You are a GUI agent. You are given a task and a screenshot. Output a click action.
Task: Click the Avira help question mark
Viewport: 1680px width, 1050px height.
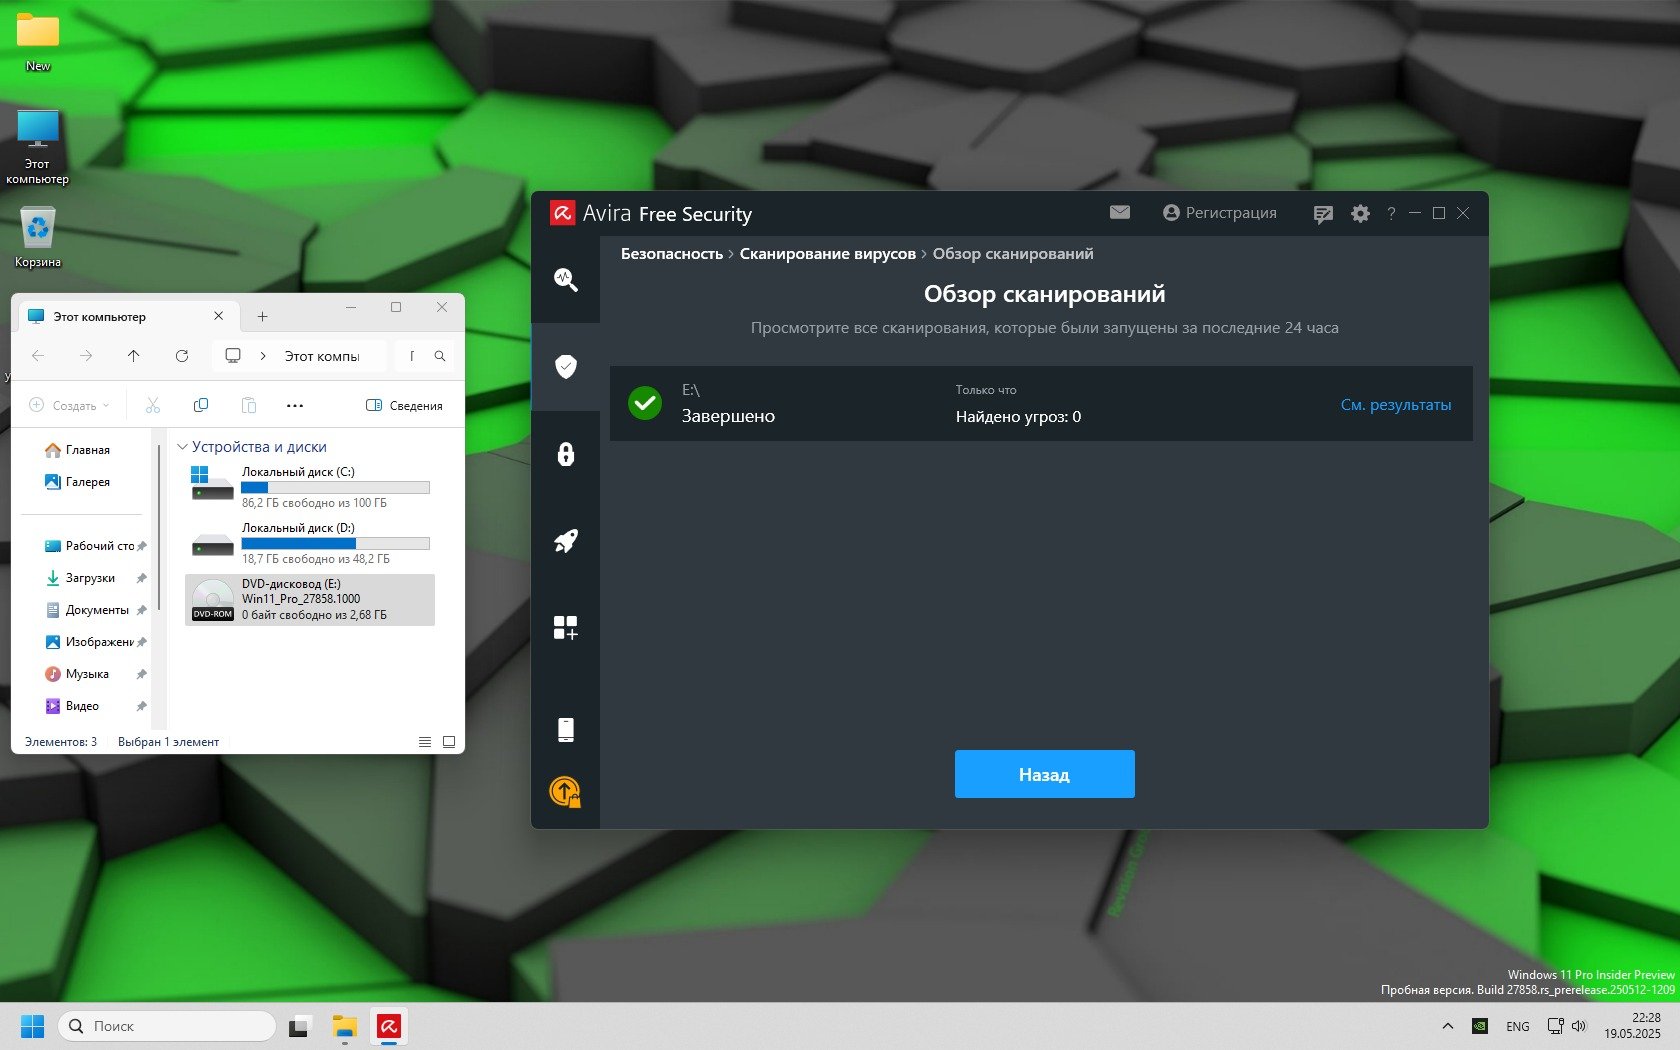[x=1391, y=213]
